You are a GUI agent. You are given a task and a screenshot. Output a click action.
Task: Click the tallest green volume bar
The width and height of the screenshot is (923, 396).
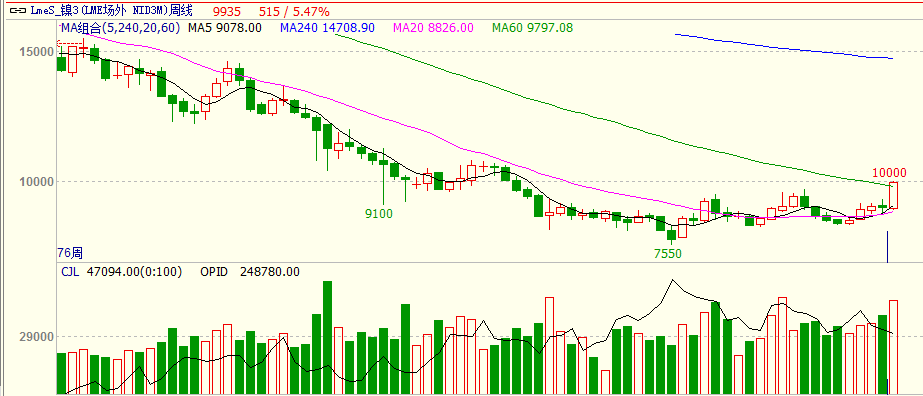click(x=327, y=337)
